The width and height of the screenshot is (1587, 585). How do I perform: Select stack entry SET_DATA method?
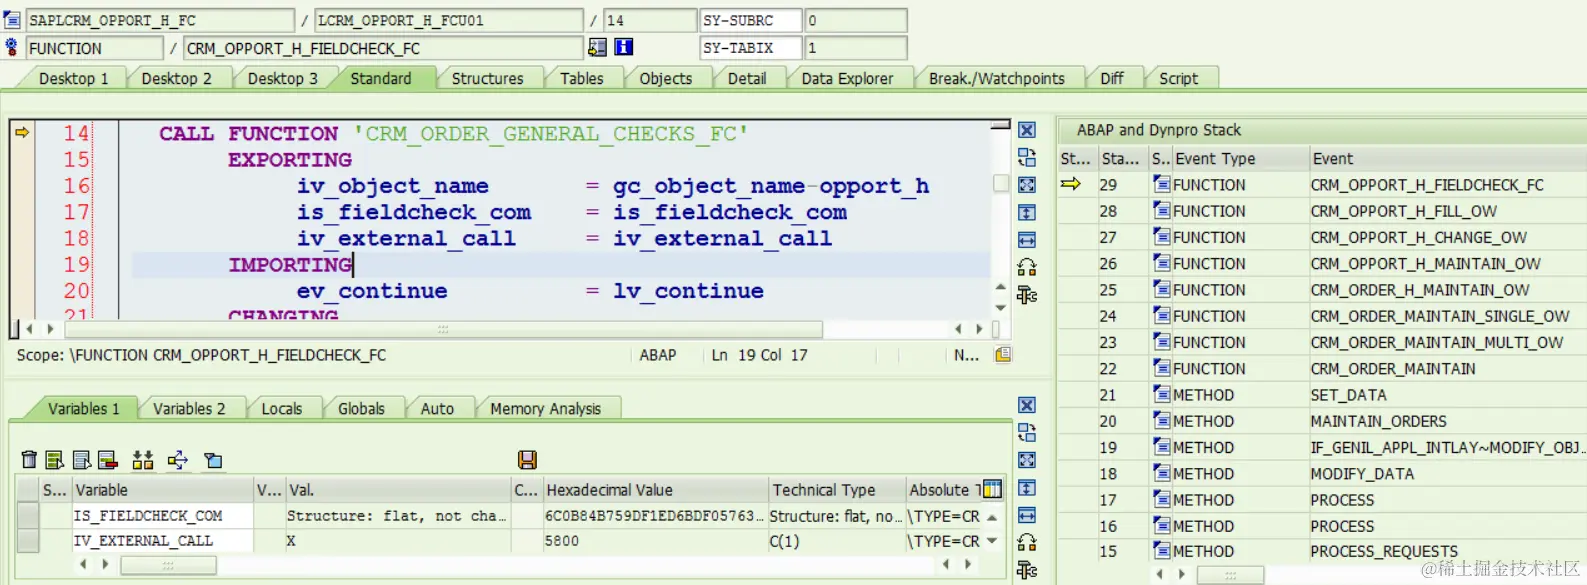pyautogui.click(x=1348, y=395)
